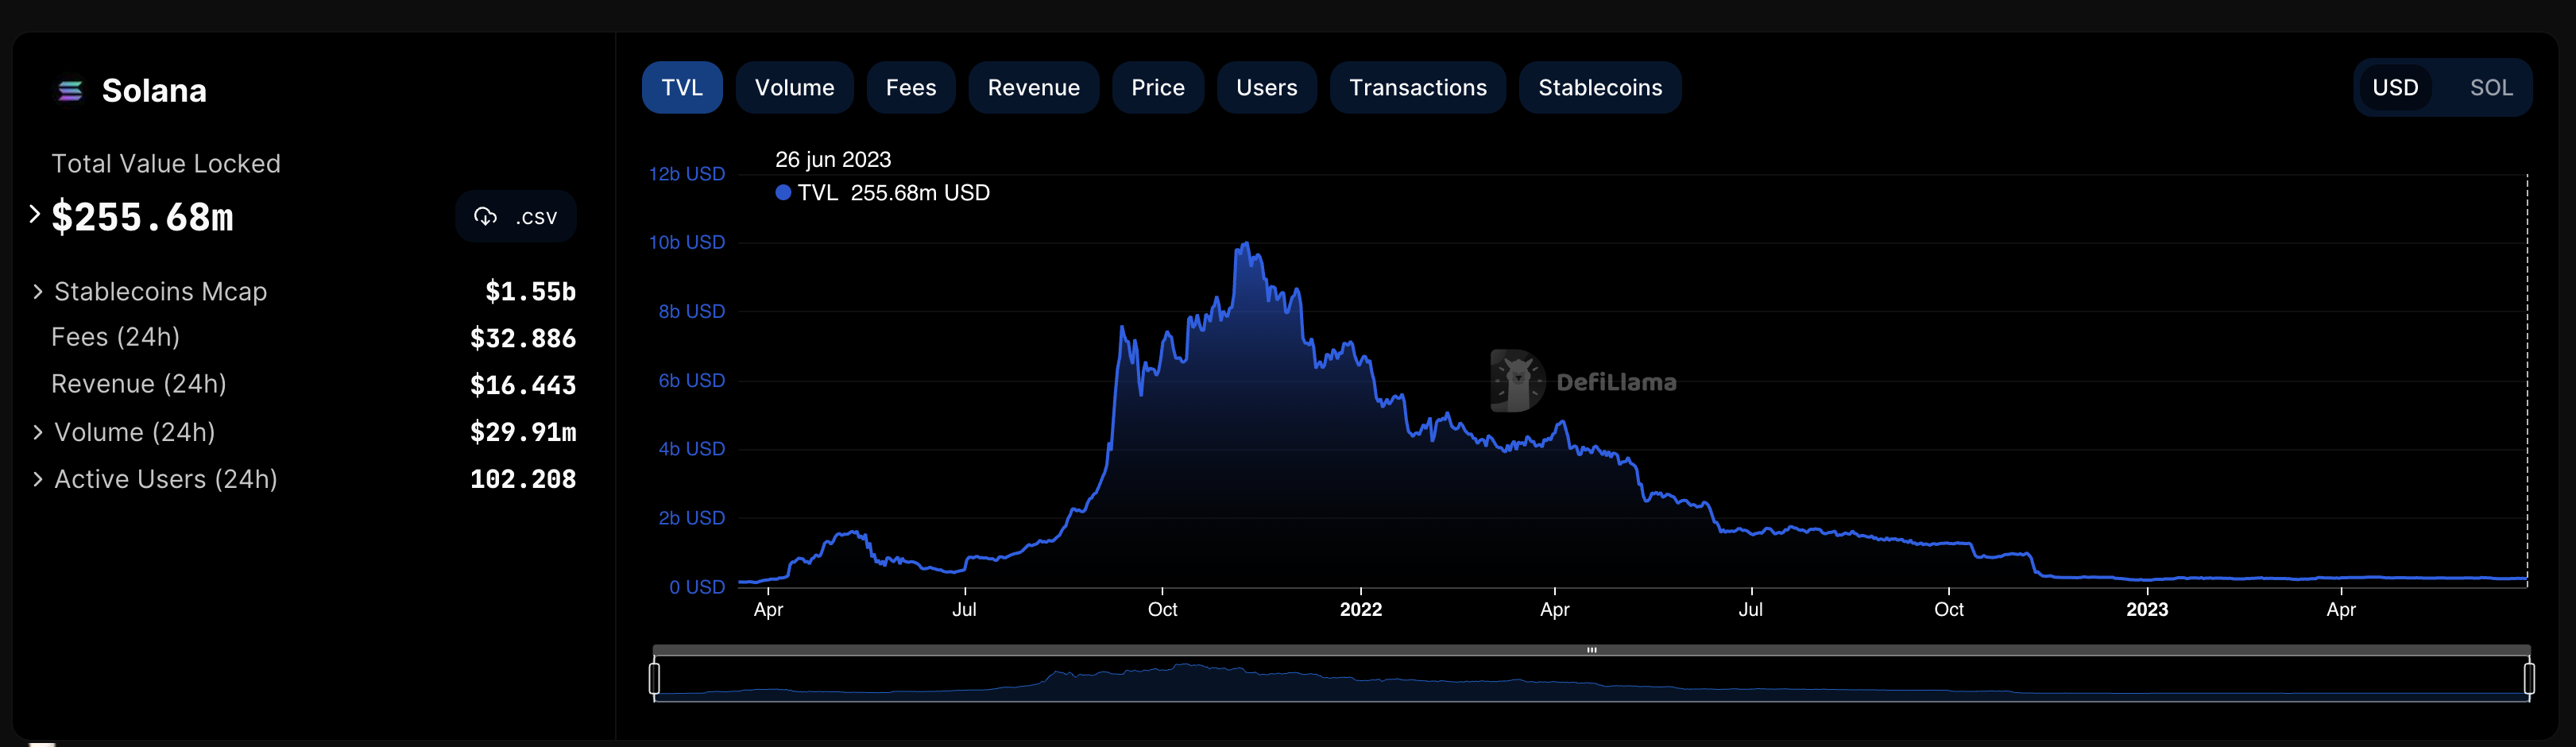This screenshot has height=747, width=2576.
Task: Click the blue TVL legend dot
Action: pyautogui.click(x=783, y=193)
